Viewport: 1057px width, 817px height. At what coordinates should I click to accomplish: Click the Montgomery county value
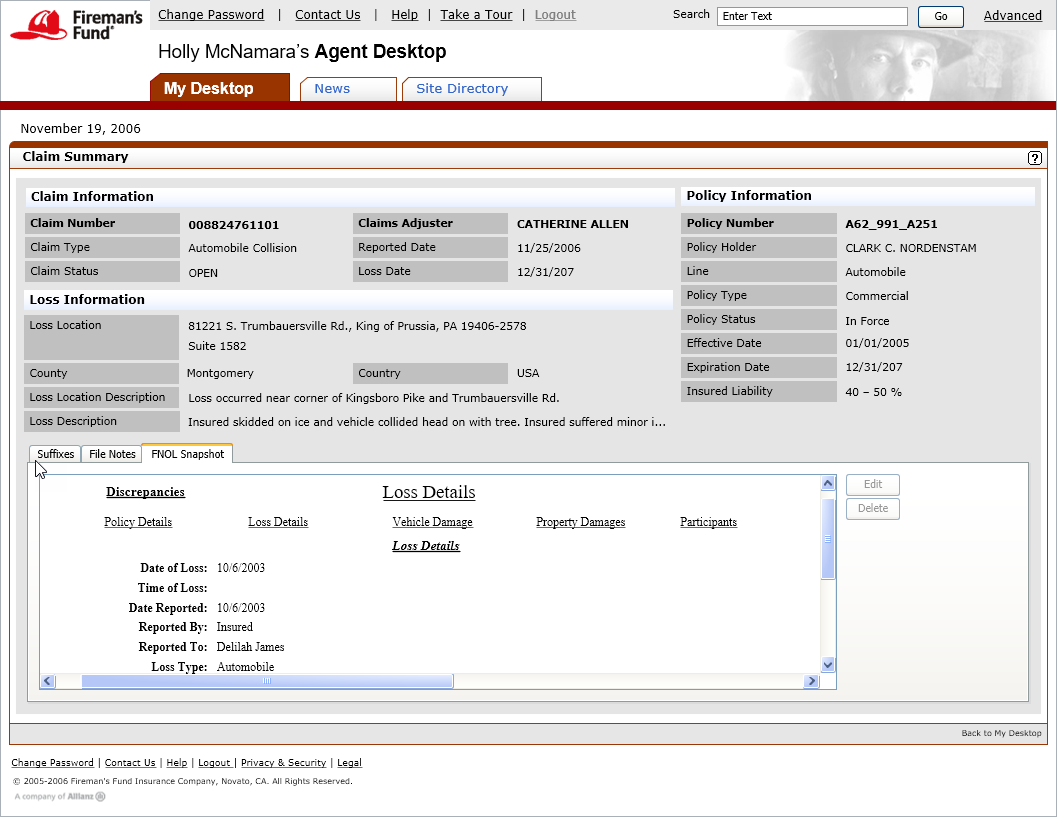coord(220,373)
